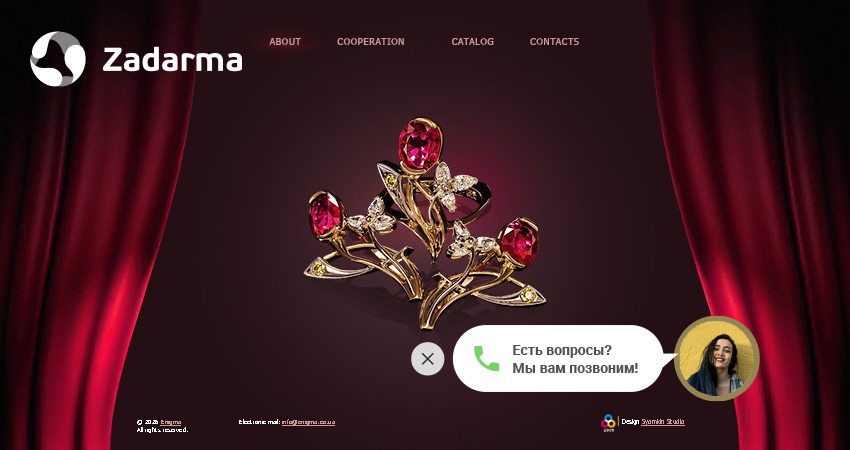The width and height of the screenshot is (850, 450).
Task: Select the right ruby ring
Action: coord(519,242)
